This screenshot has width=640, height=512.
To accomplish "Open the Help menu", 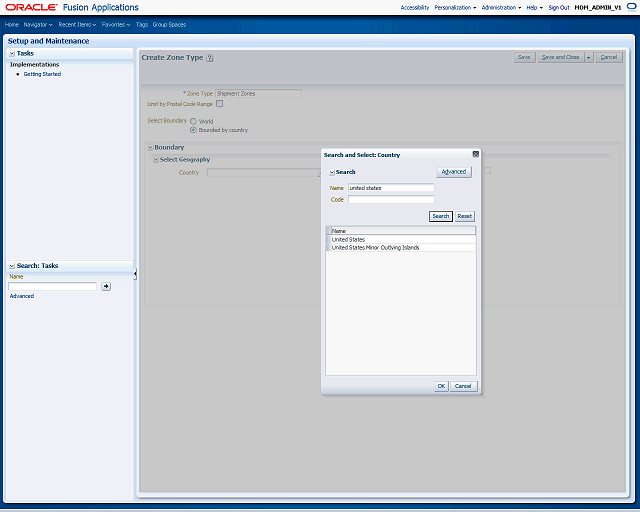I will click(x=534, y=8).
